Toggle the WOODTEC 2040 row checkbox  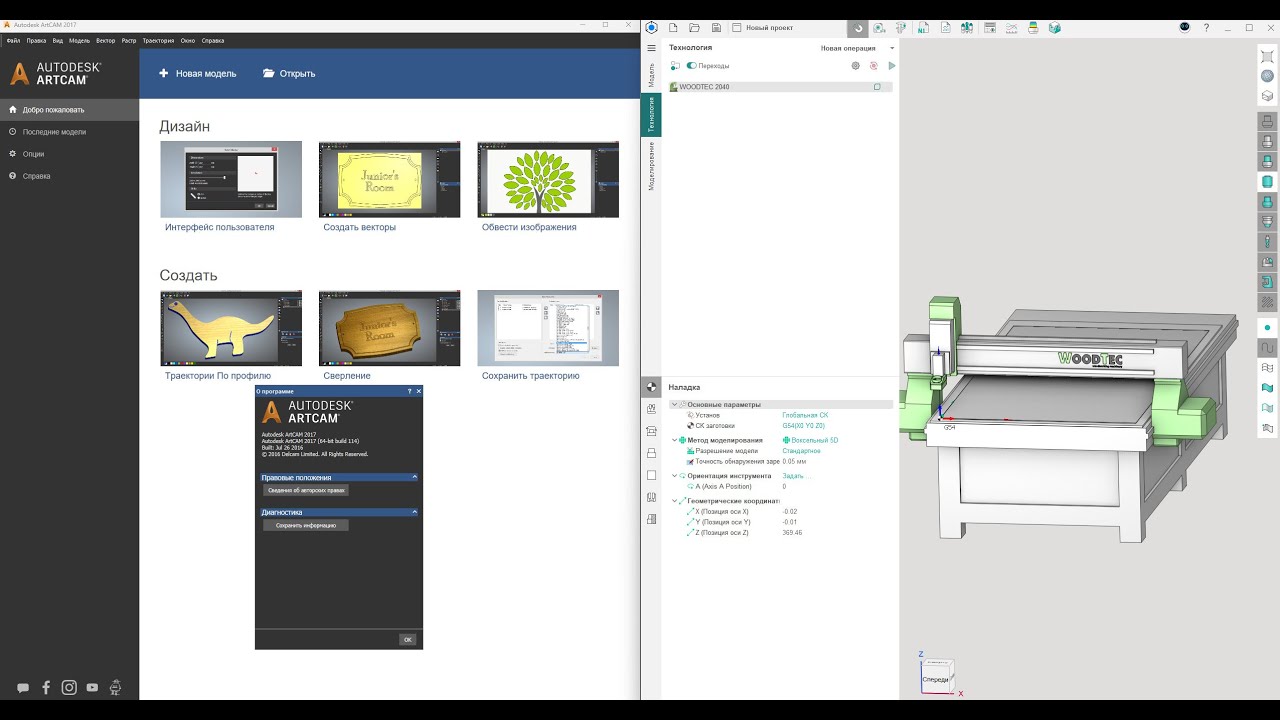coord(877,87)
